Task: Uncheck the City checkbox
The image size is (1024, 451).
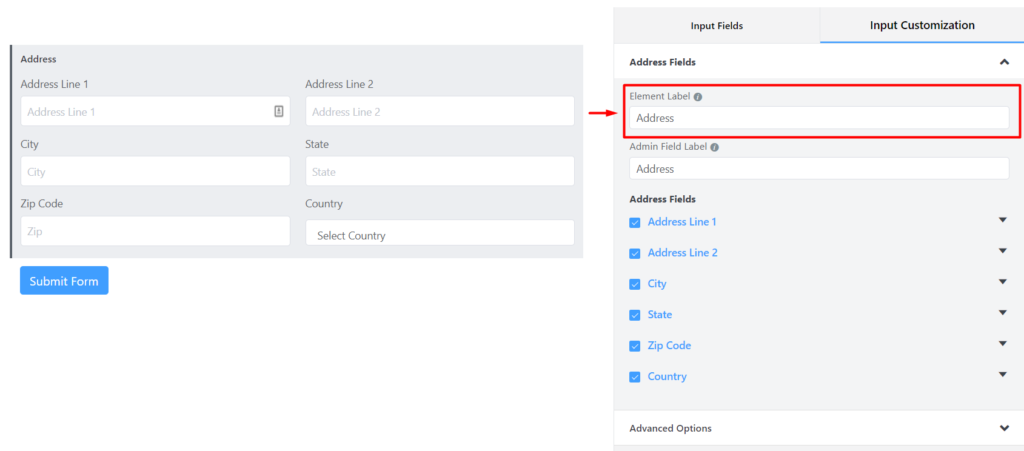Action: (634, 285)
